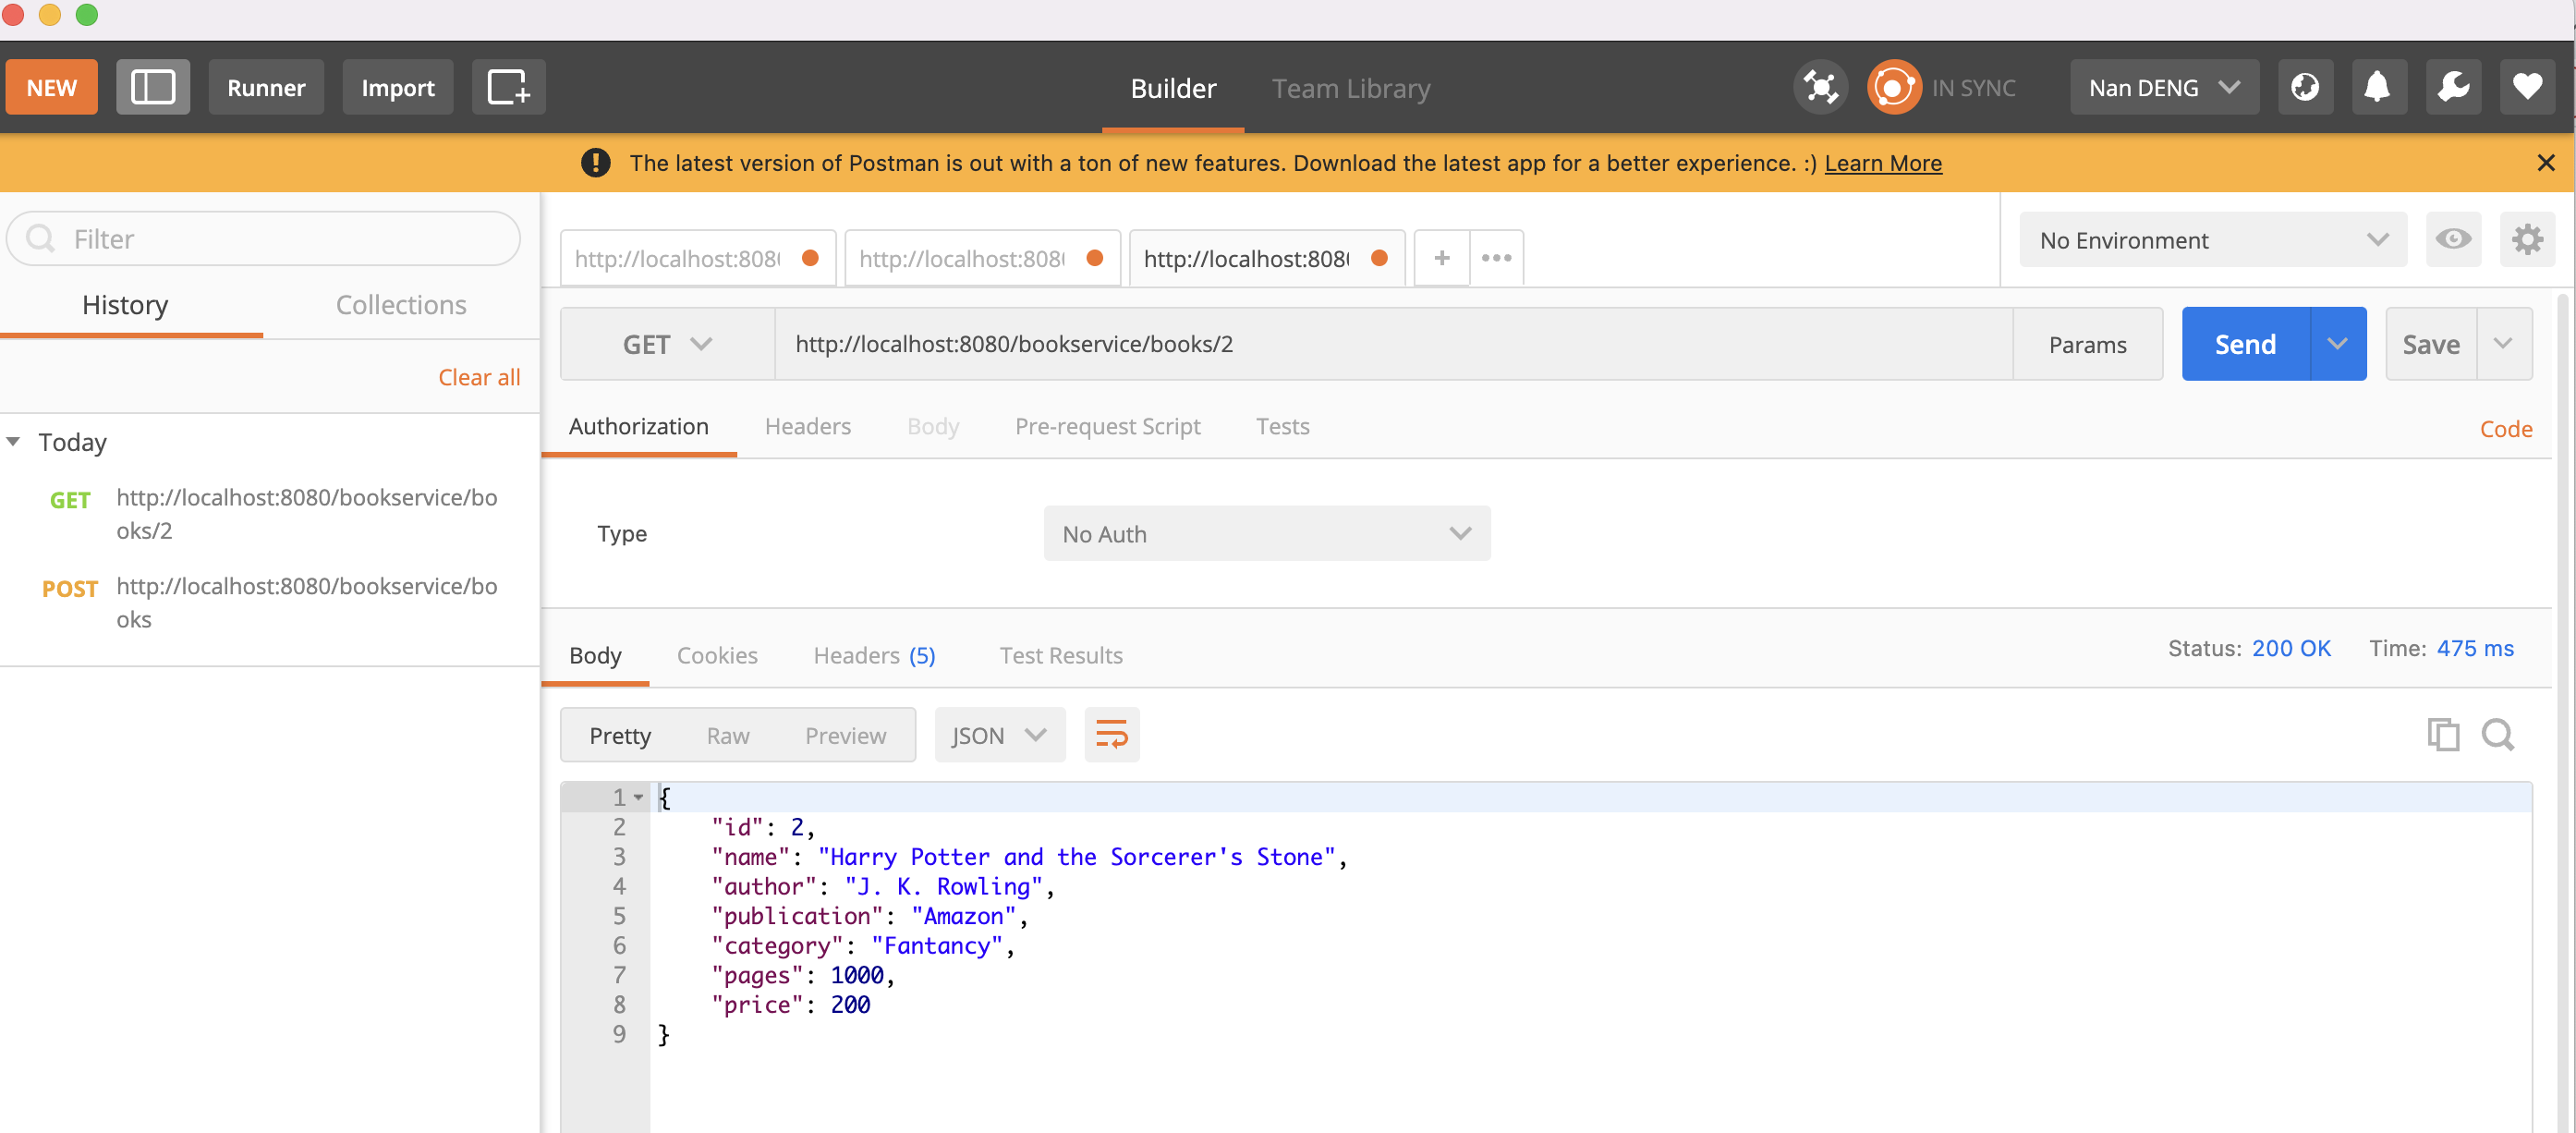Select the Collections sidebar tab
The width and height of the screenshot is (2576, 1133).
click(401, 304)
